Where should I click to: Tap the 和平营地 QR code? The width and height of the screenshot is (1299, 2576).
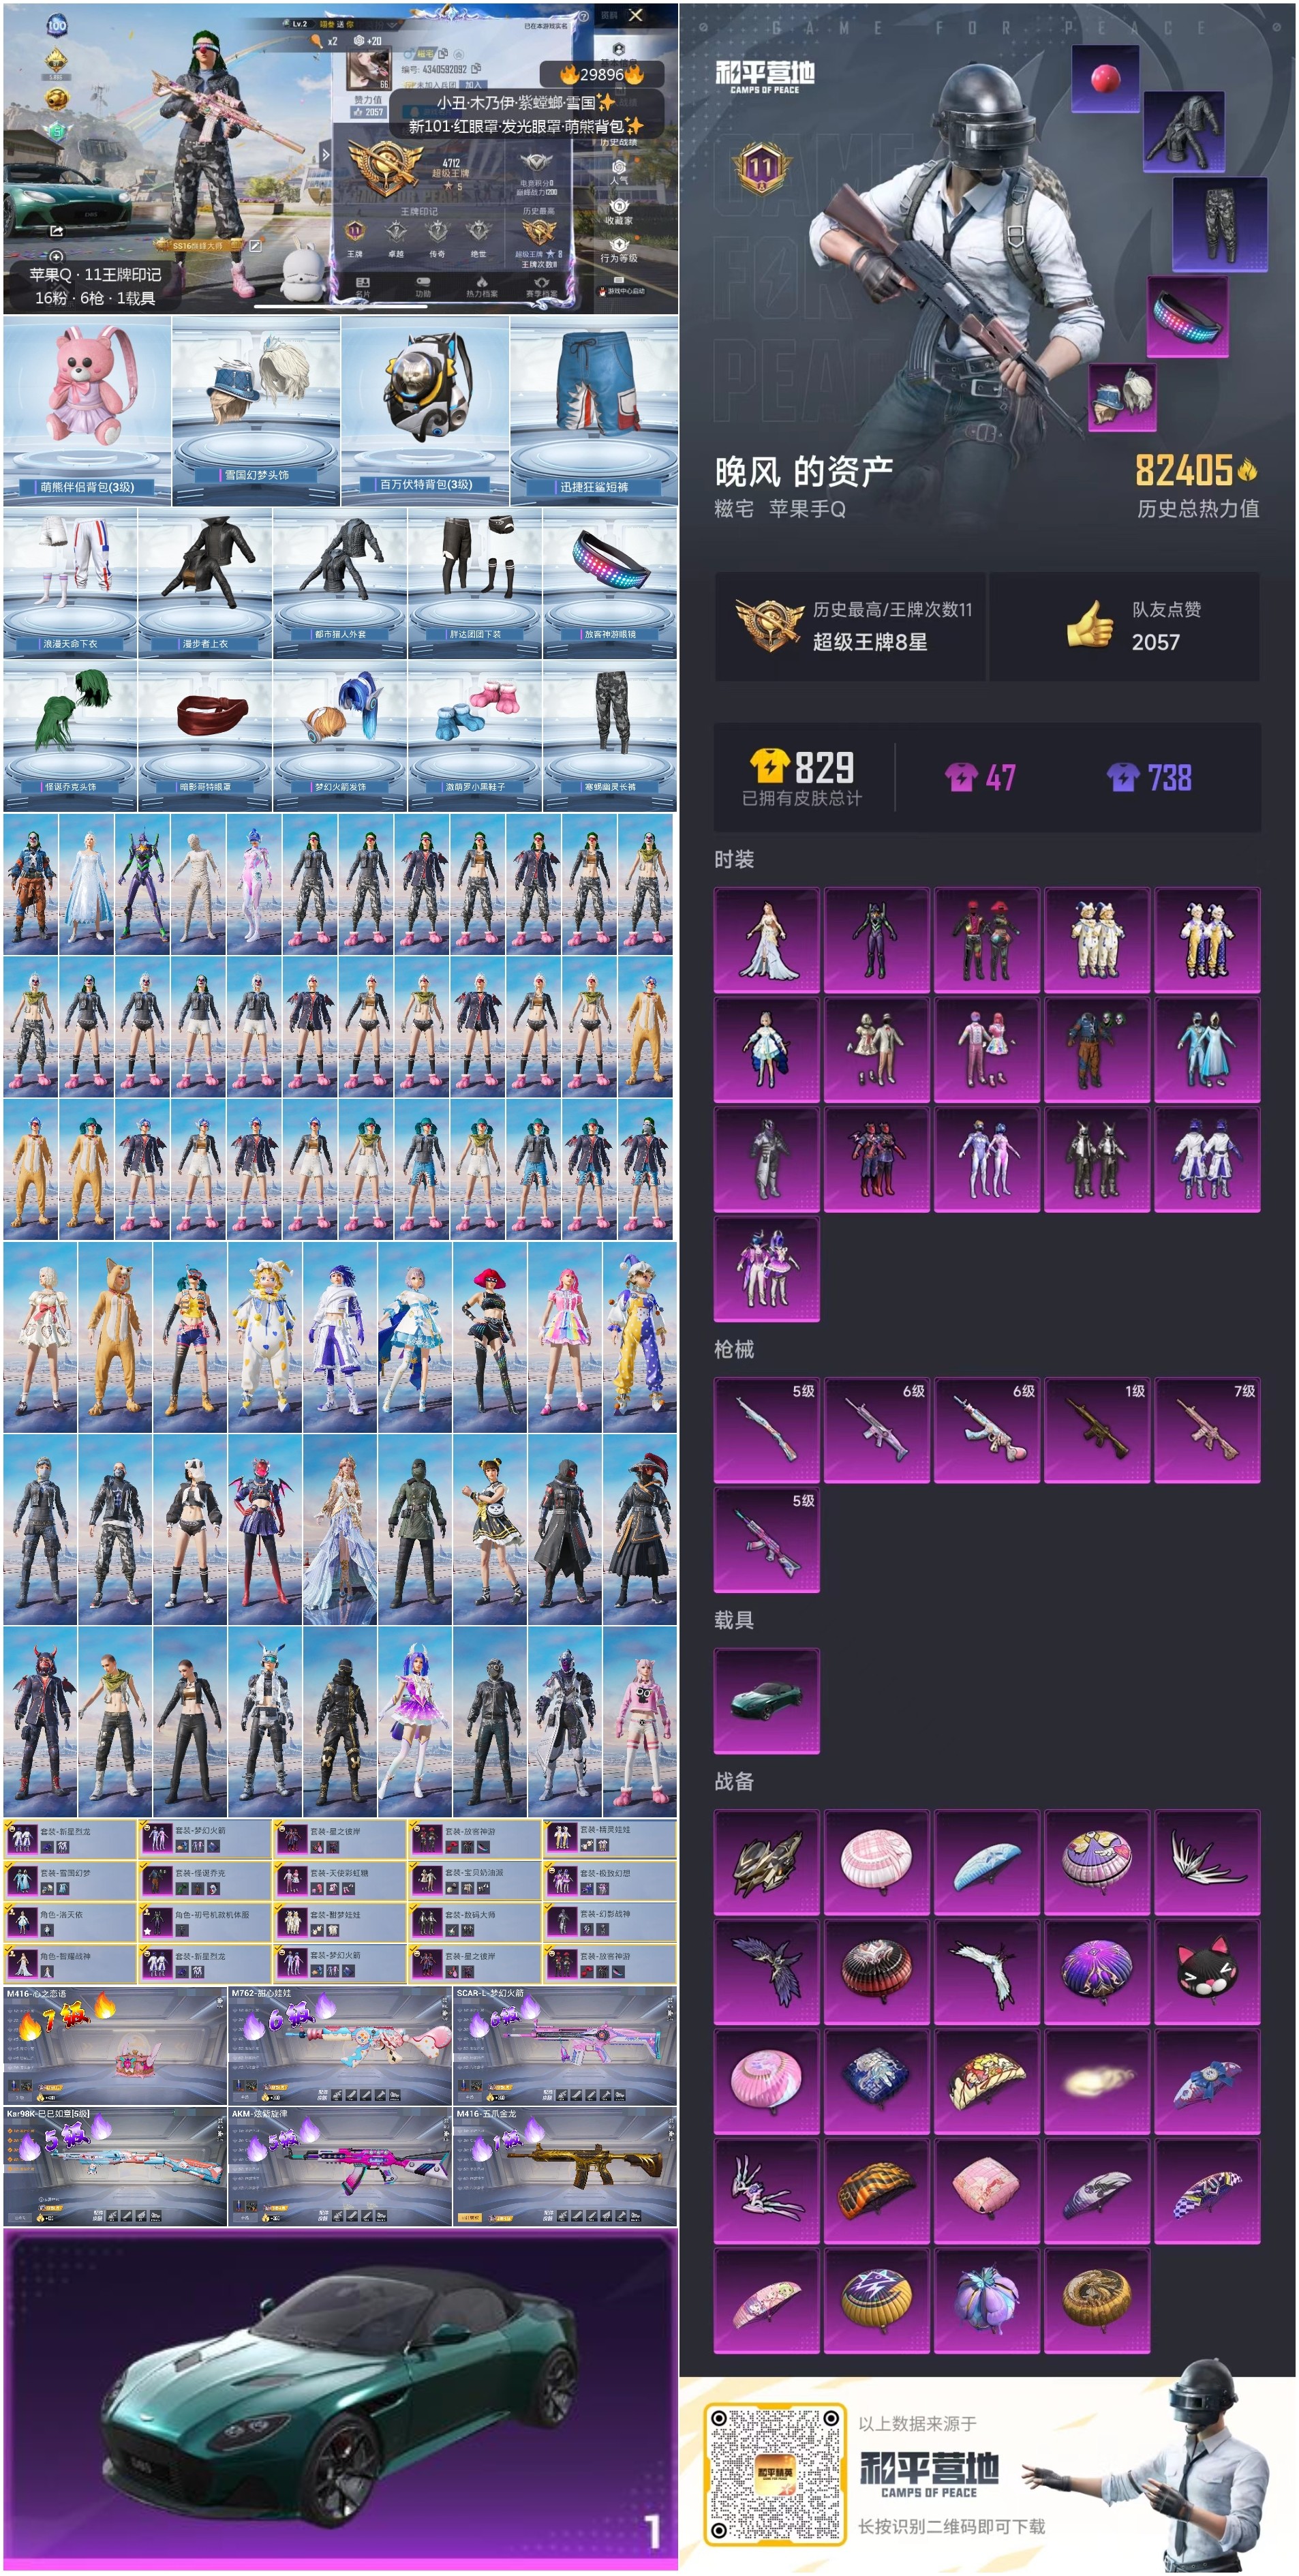tap(775, 2474)
